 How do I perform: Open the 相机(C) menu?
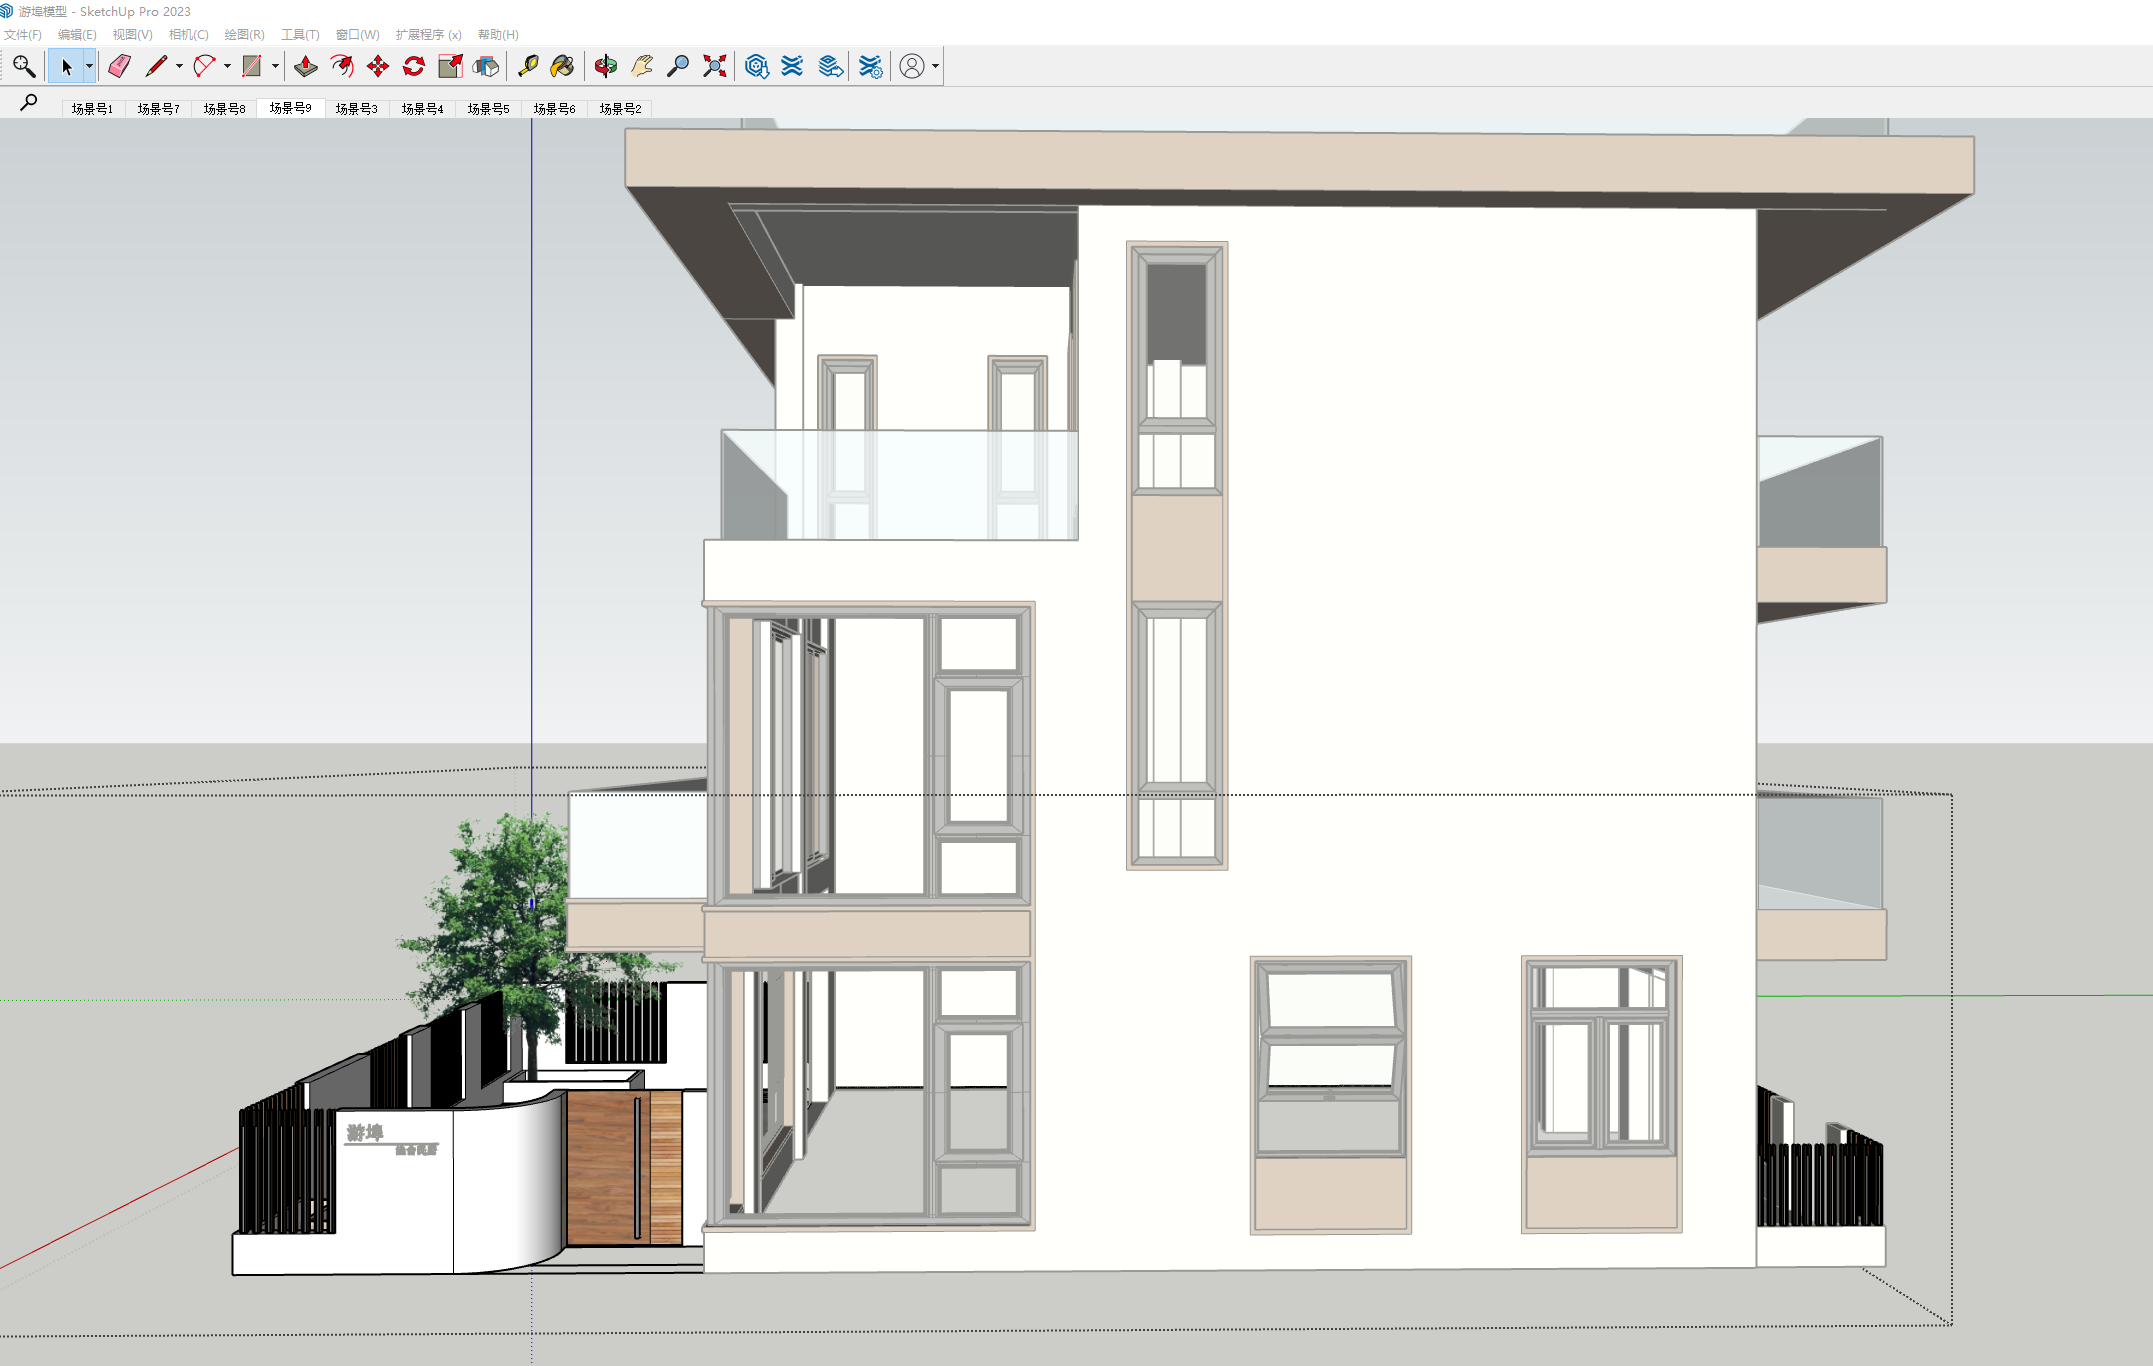pyautogui.click(x=188, y=34)
